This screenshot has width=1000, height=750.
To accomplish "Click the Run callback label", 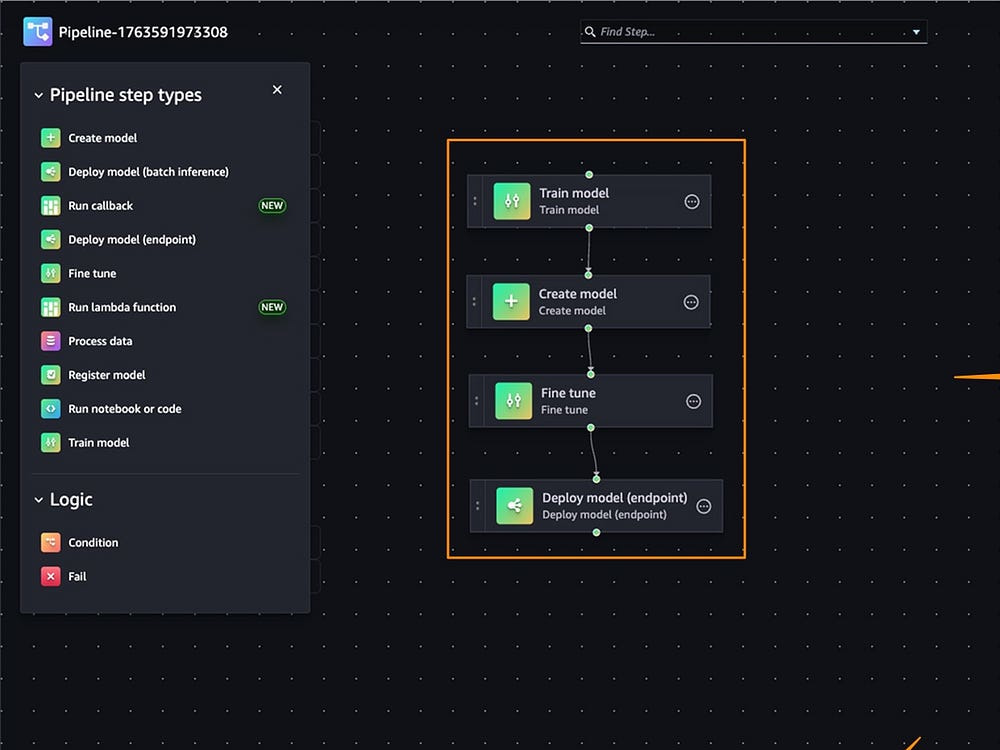I will pyautogui.click(x=101, y=205).
